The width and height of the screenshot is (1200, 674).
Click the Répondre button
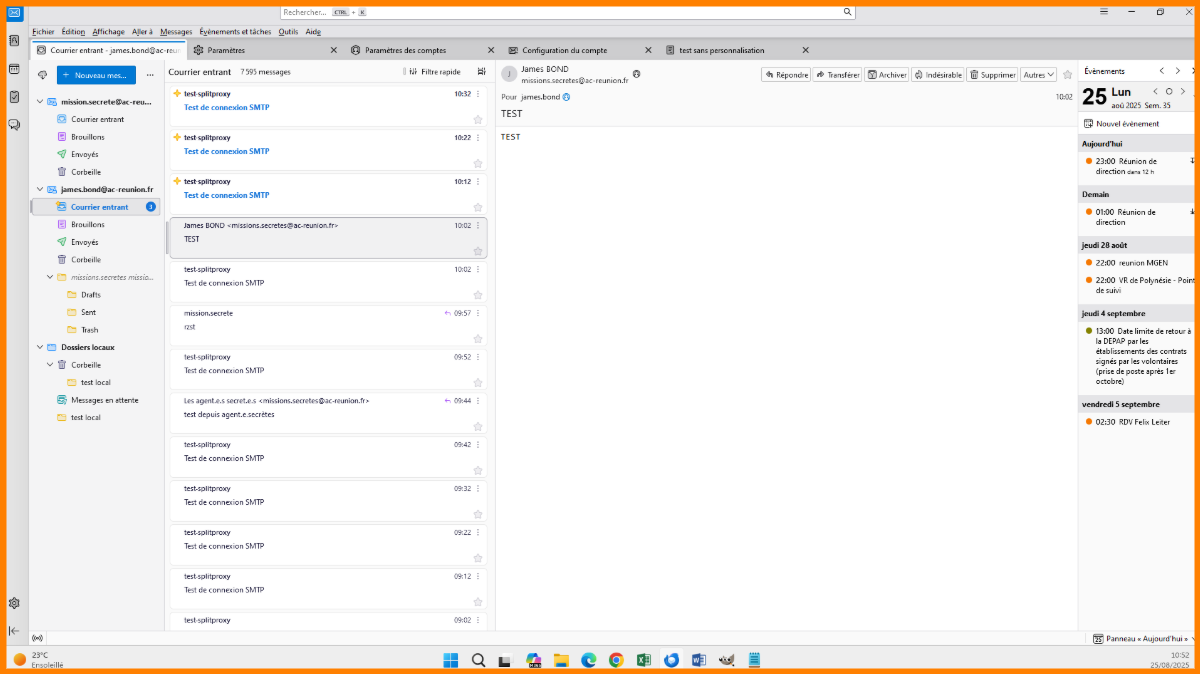click(786, 75)
